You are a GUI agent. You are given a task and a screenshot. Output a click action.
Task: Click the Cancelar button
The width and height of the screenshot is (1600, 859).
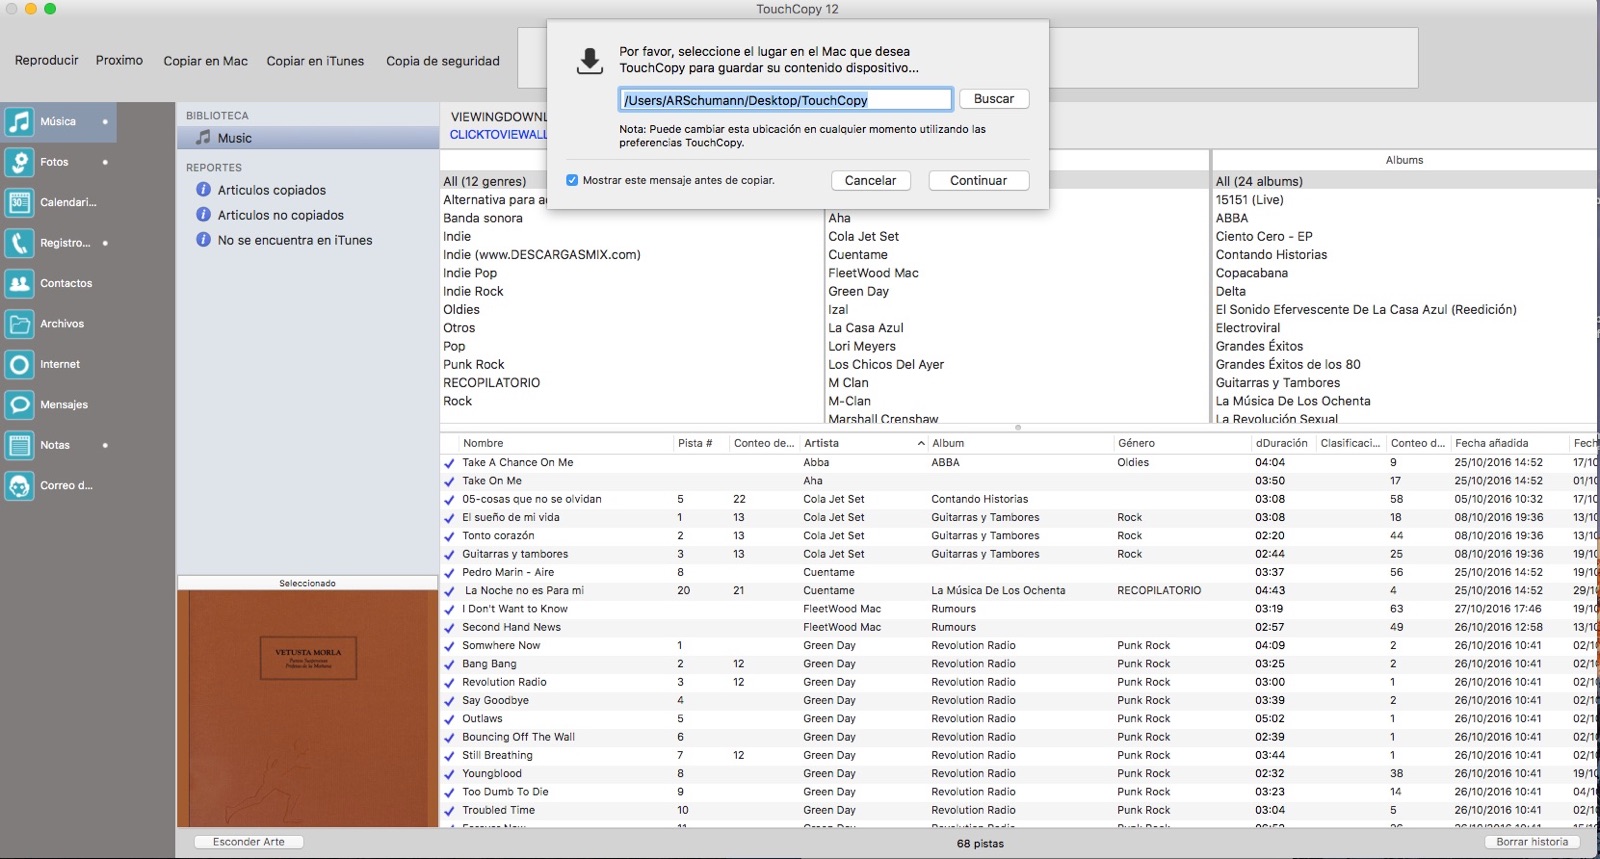[870, 181]
